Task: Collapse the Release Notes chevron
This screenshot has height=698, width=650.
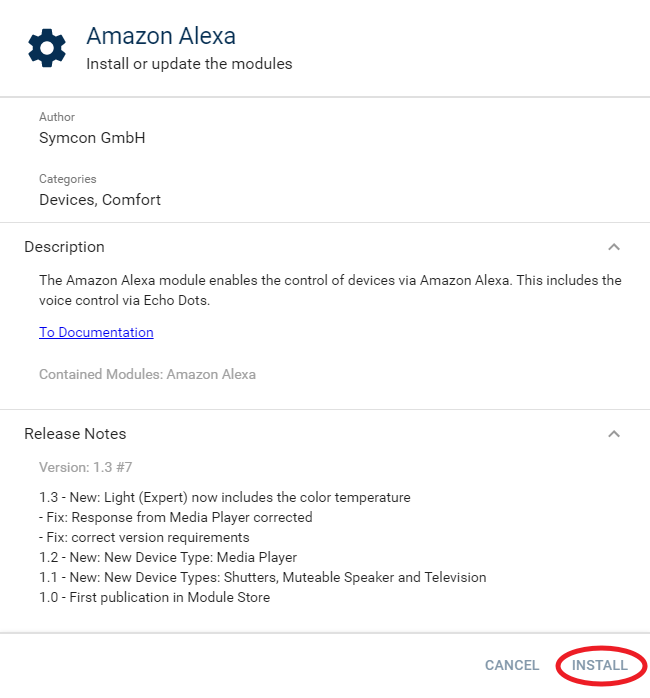Action: [x=614, y=434]
